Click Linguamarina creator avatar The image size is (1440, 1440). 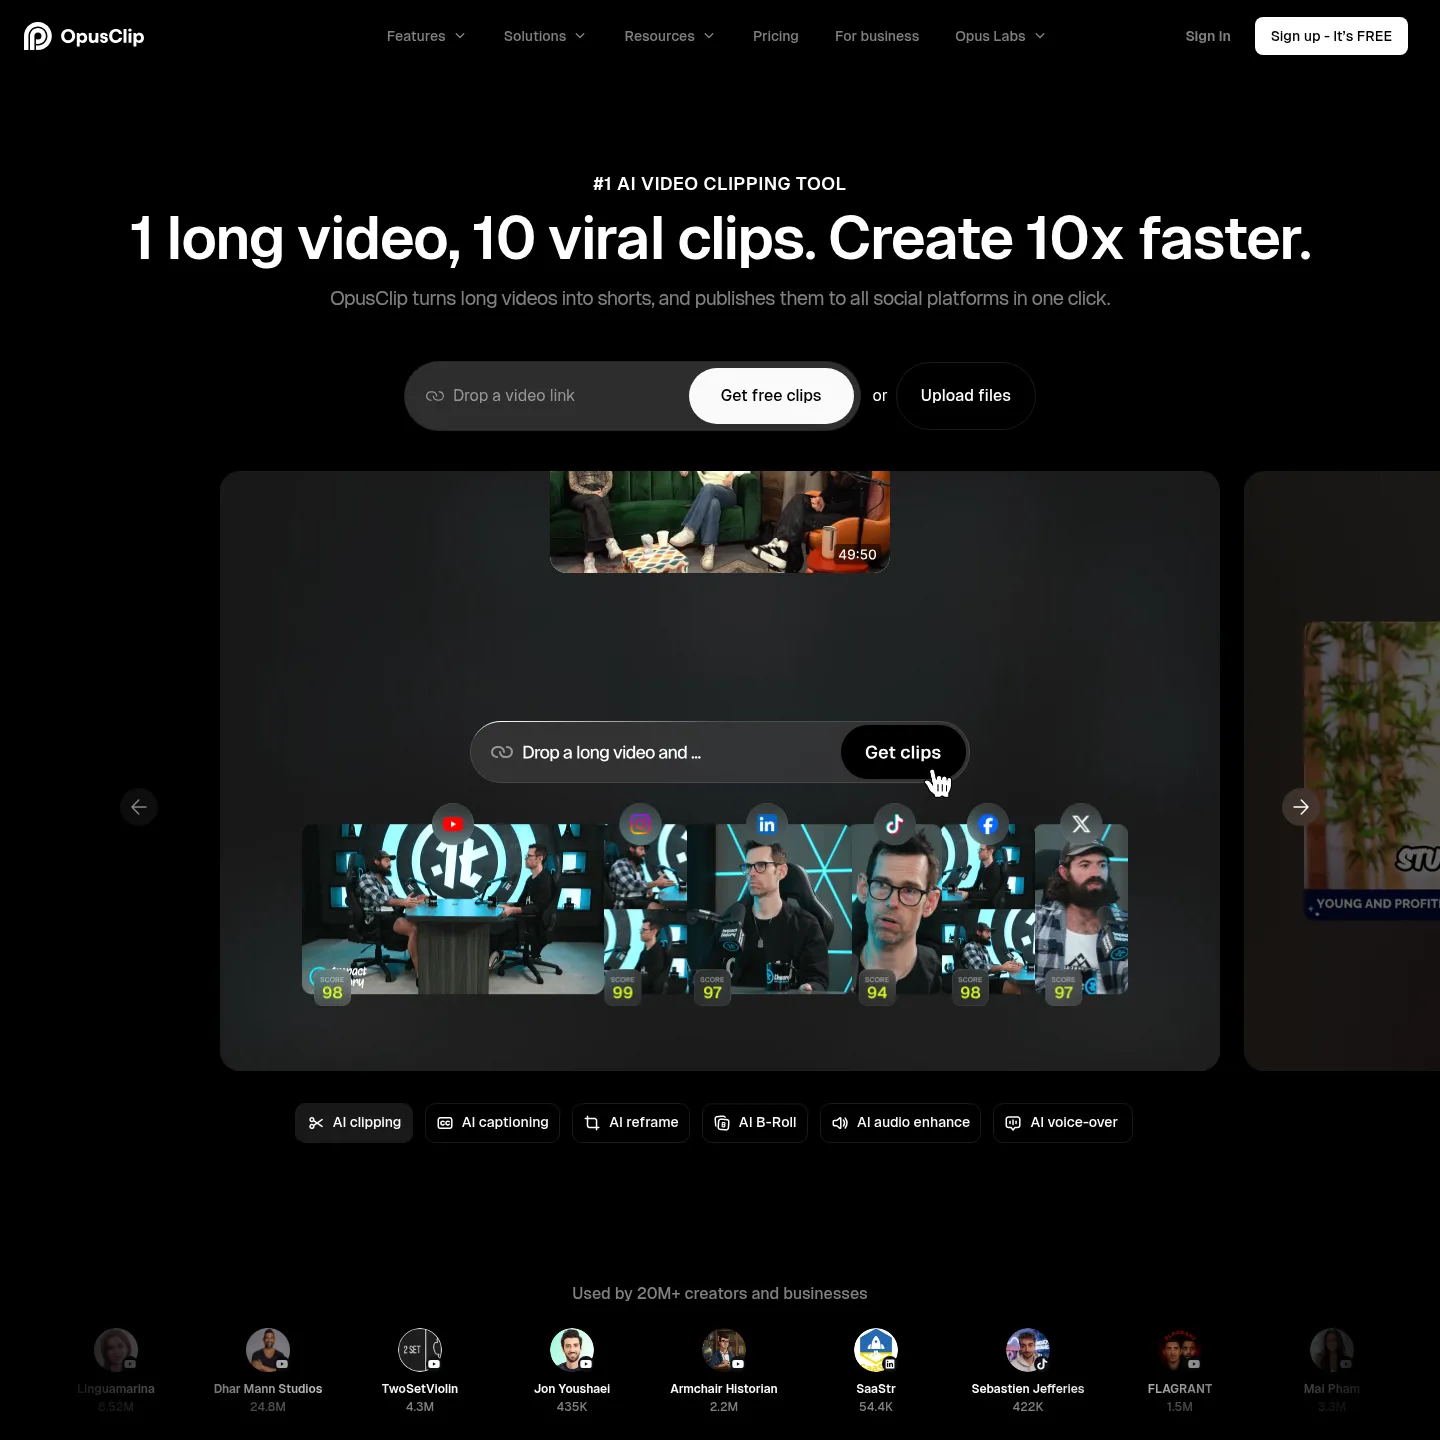(x=116, y=1350)
